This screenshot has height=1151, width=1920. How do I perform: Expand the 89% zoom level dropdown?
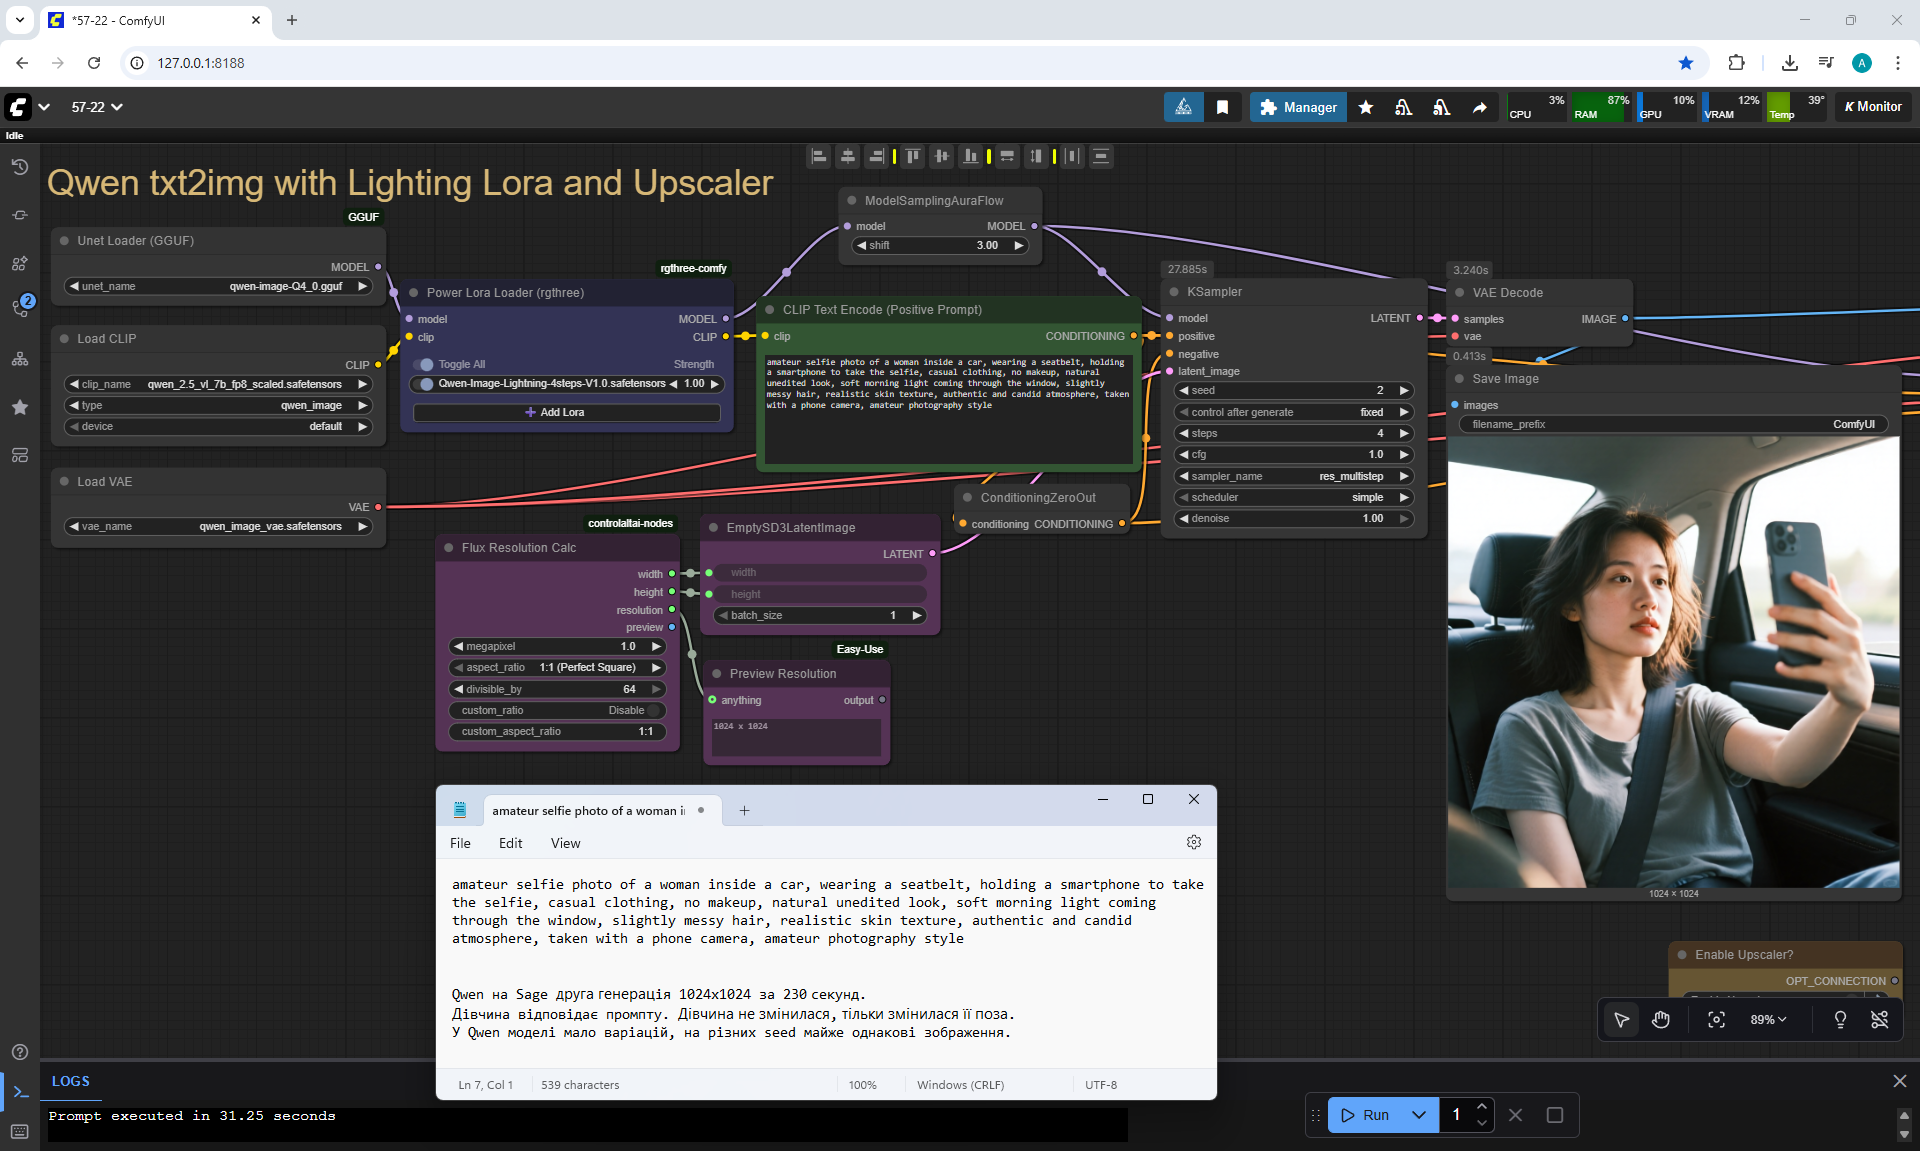1768,1019
